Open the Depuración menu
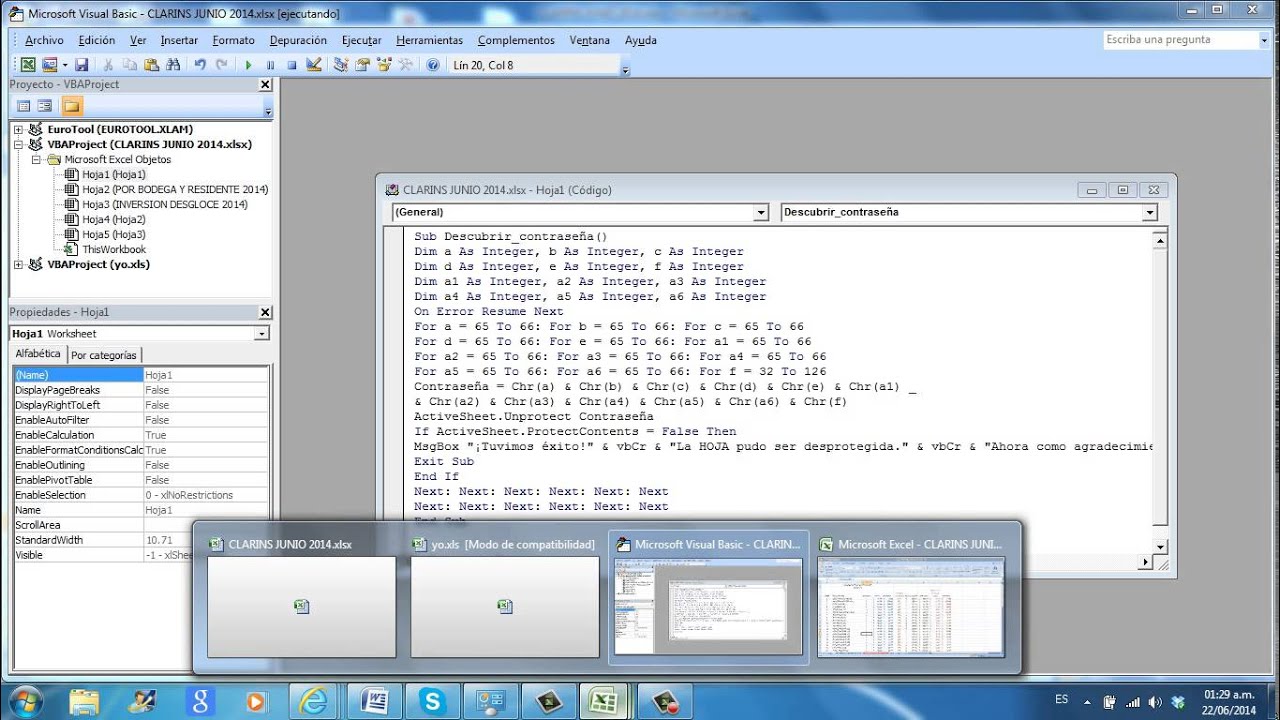The width and height of the screenshot is (1280, 720). coord(298,40)
